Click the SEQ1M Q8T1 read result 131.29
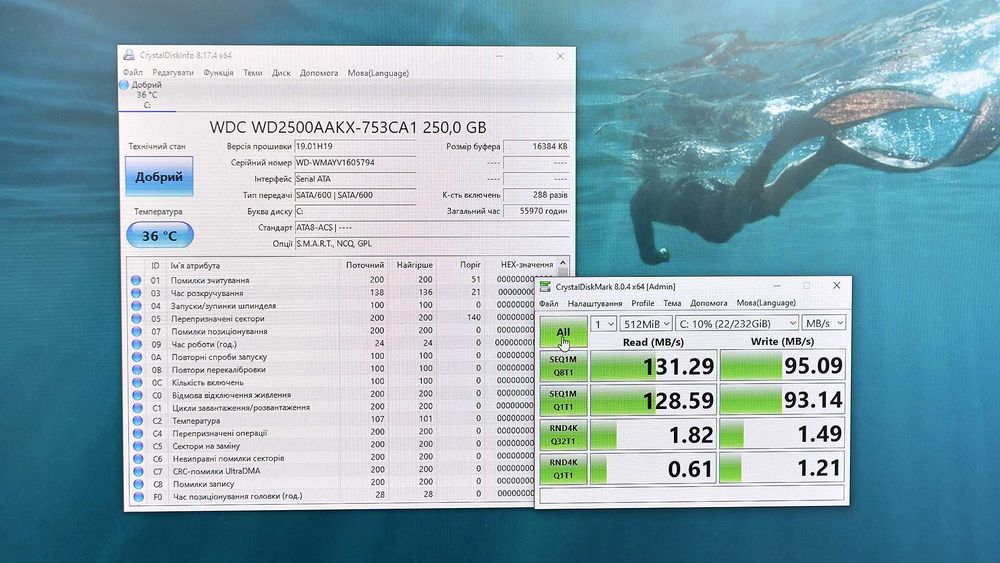The height and width of the screenshot is (563, 1000). [653, 366]
